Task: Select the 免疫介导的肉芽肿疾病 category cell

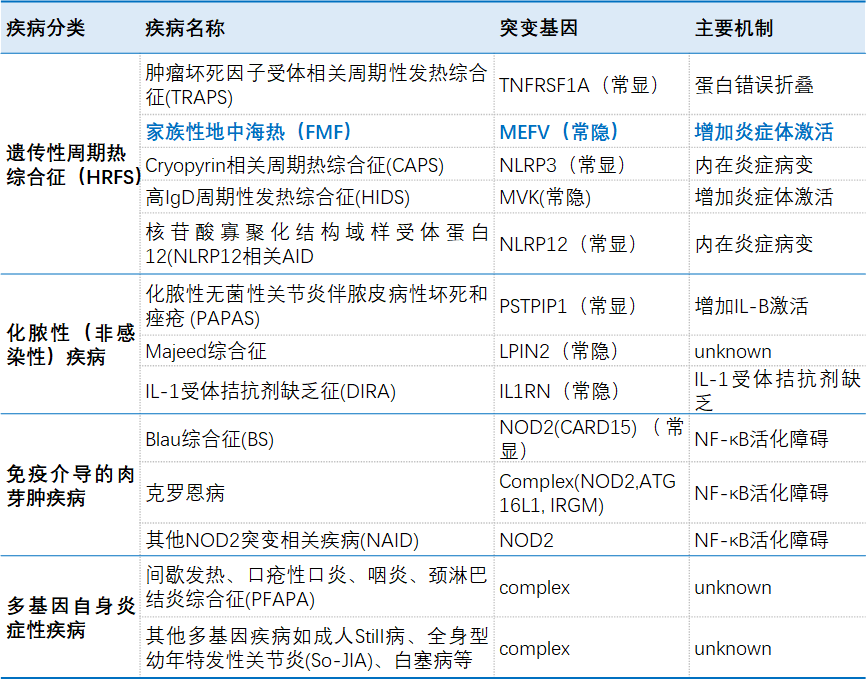Action: (x=71, y=486)
